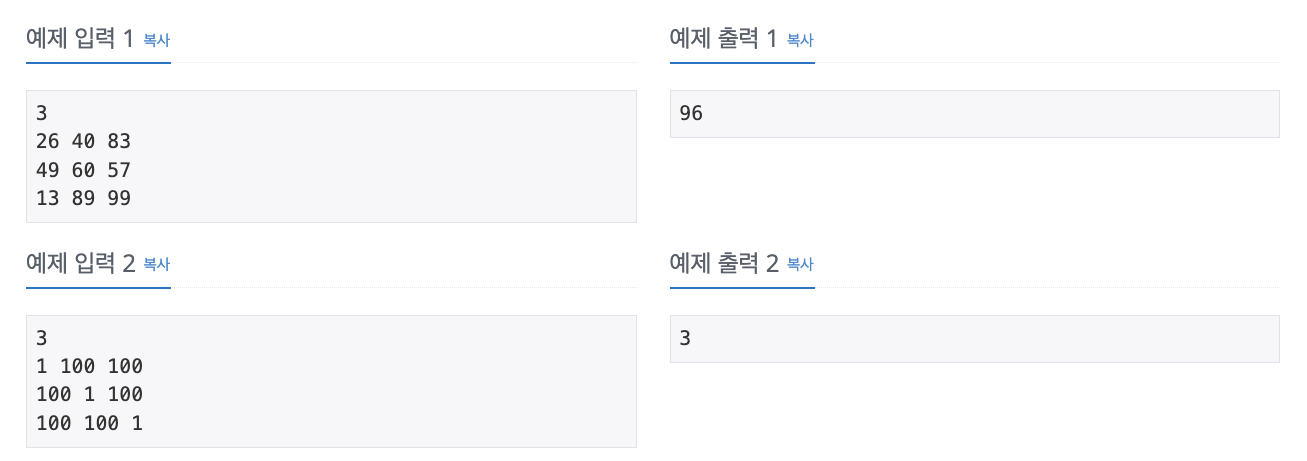
Task: Click the output value 3 in output 2
Action: 685,338
